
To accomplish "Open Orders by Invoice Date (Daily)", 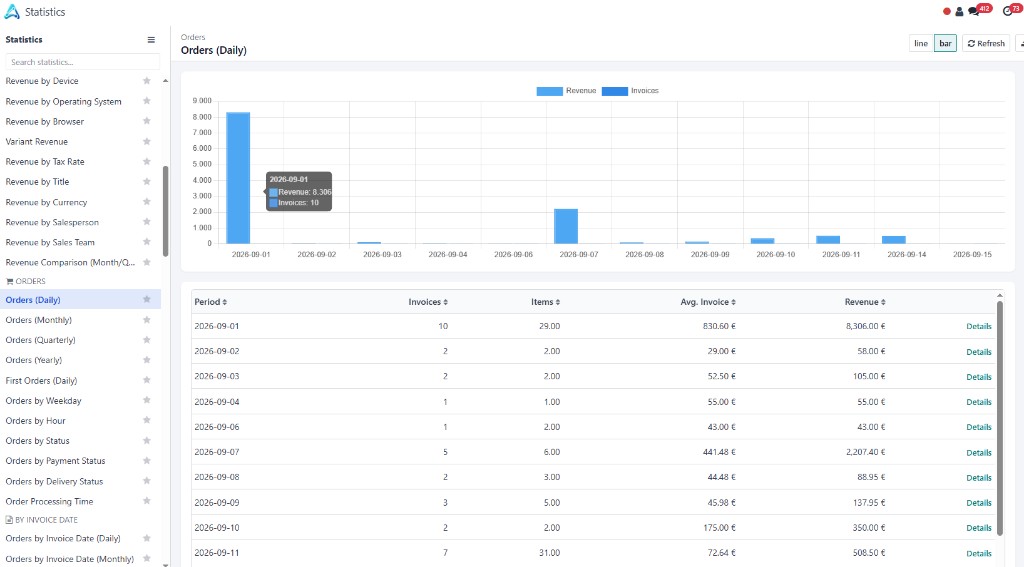I will tap(63, 539).
